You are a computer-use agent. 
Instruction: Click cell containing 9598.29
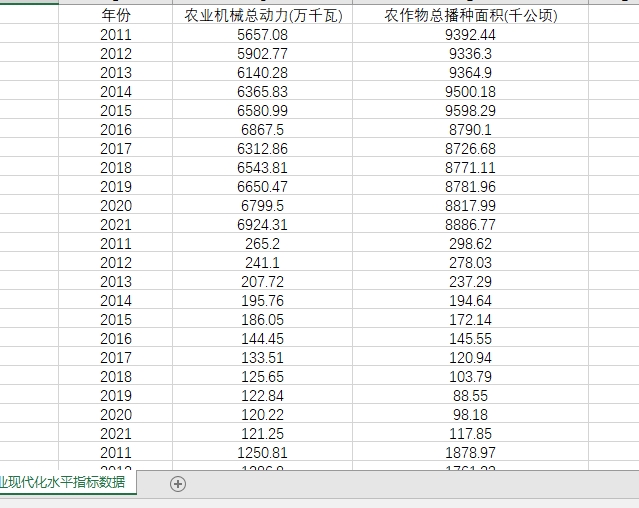(x=470, y=110)
